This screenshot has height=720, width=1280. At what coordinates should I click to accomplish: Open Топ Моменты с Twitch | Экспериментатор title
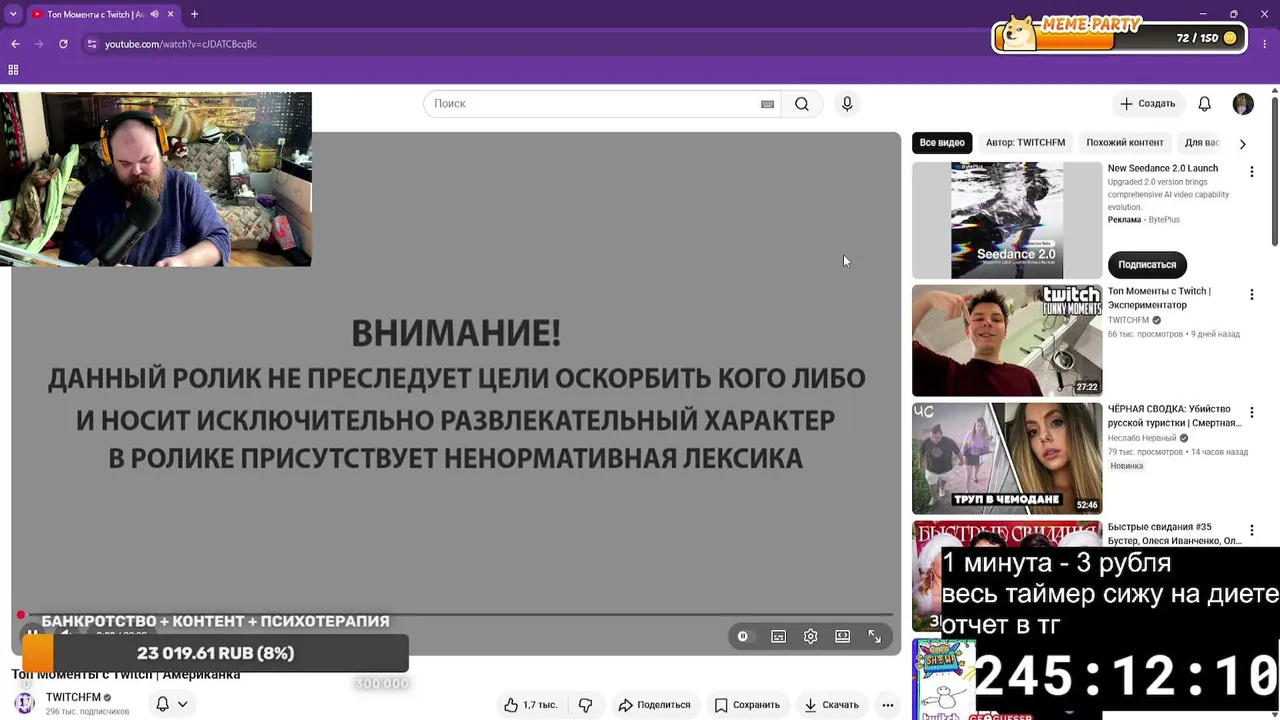click(1159, 298)
